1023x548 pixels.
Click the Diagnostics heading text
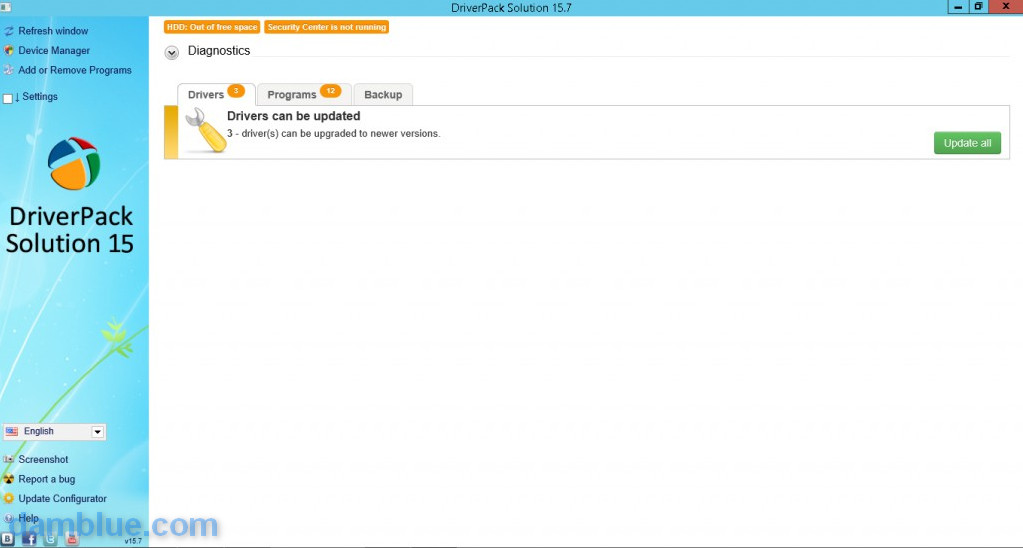(219, 50)
